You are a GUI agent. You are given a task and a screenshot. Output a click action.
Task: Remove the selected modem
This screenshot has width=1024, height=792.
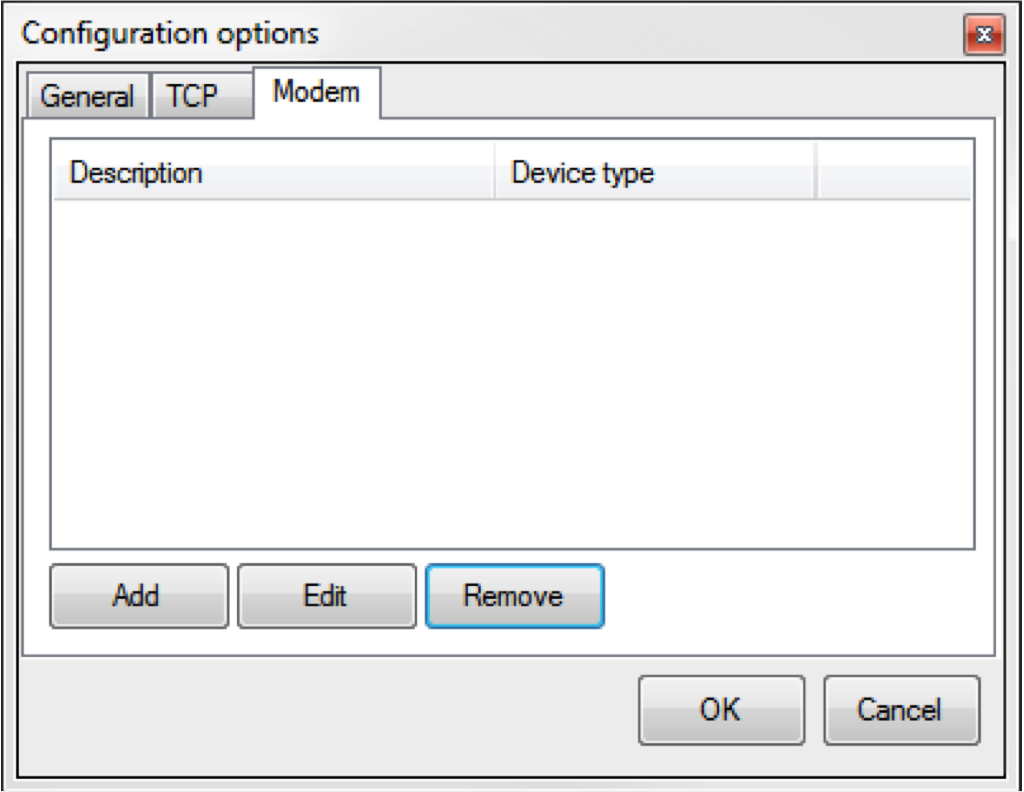514,596
